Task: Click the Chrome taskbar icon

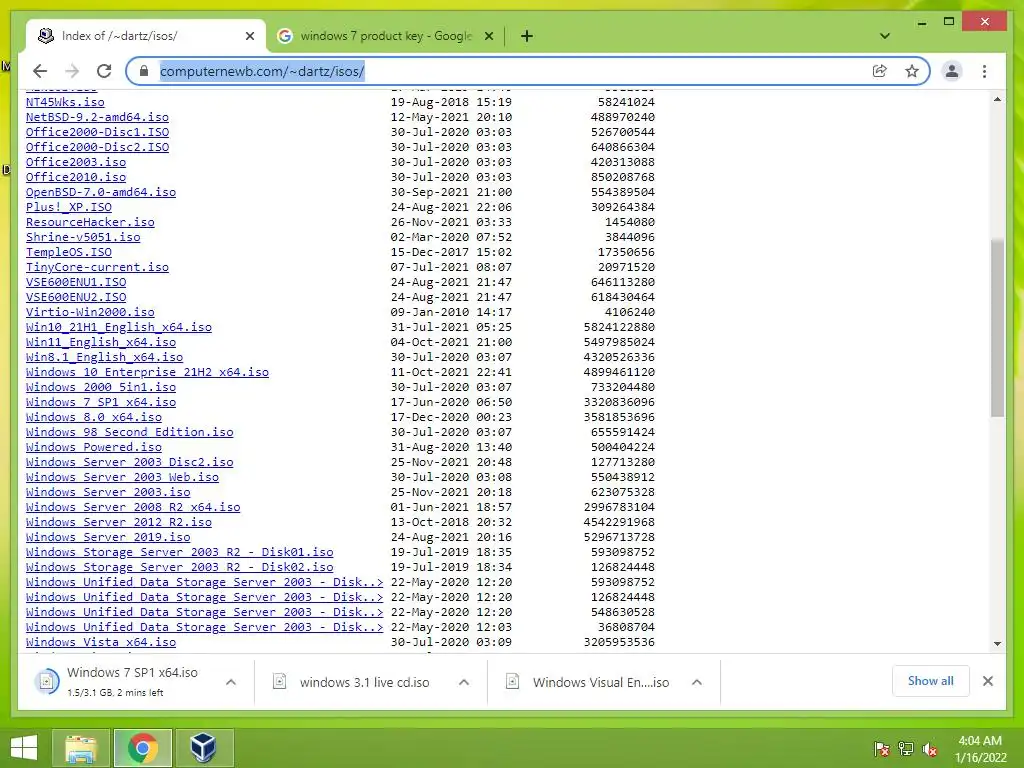Action: 142,748
